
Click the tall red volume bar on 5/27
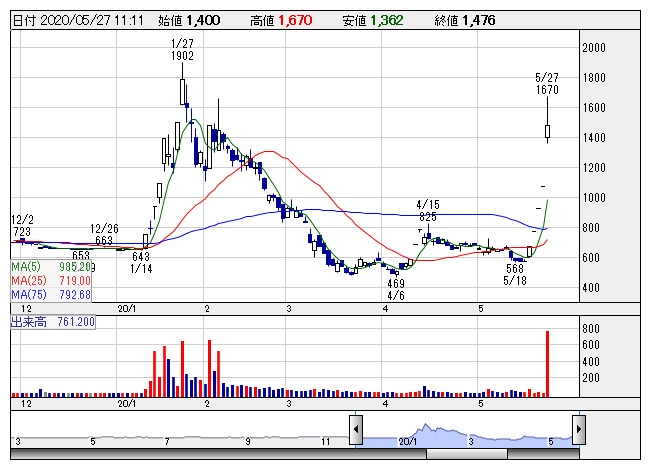[547, 362]
